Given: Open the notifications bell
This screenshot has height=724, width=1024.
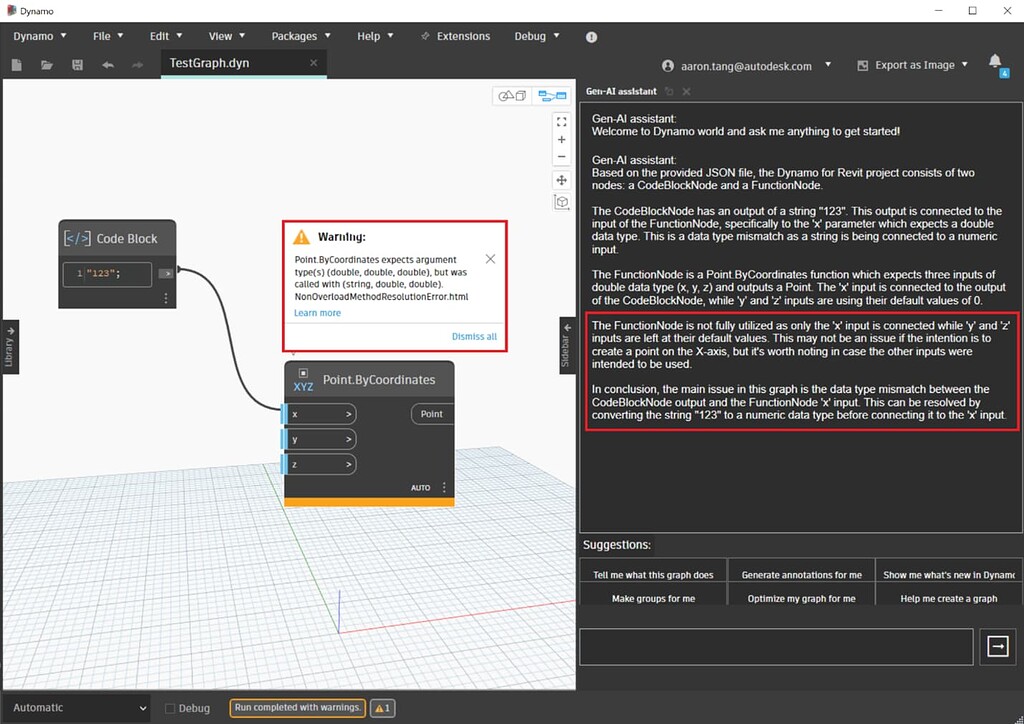Looking at the screenshot, I should [994, 62].
